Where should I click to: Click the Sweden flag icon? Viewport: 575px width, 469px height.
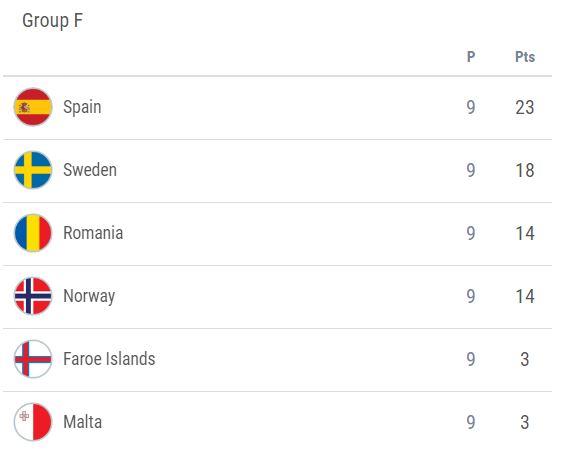[33, 170]
